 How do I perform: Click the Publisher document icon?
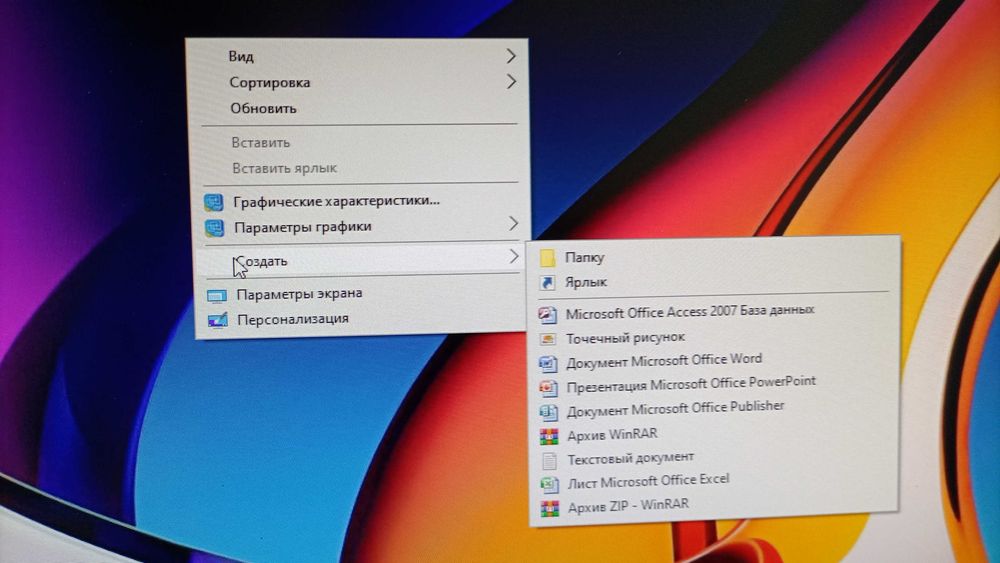[548, 412]
